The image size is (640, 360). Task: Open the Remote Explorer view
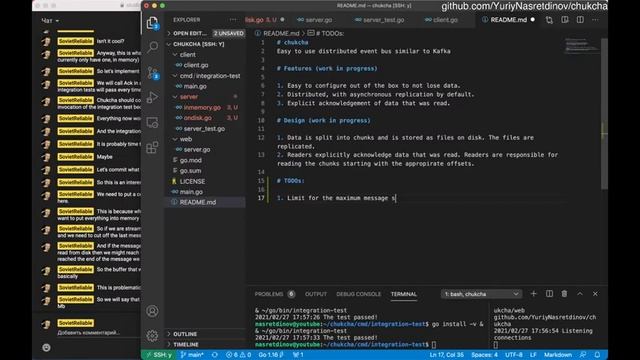click(152, 122)
